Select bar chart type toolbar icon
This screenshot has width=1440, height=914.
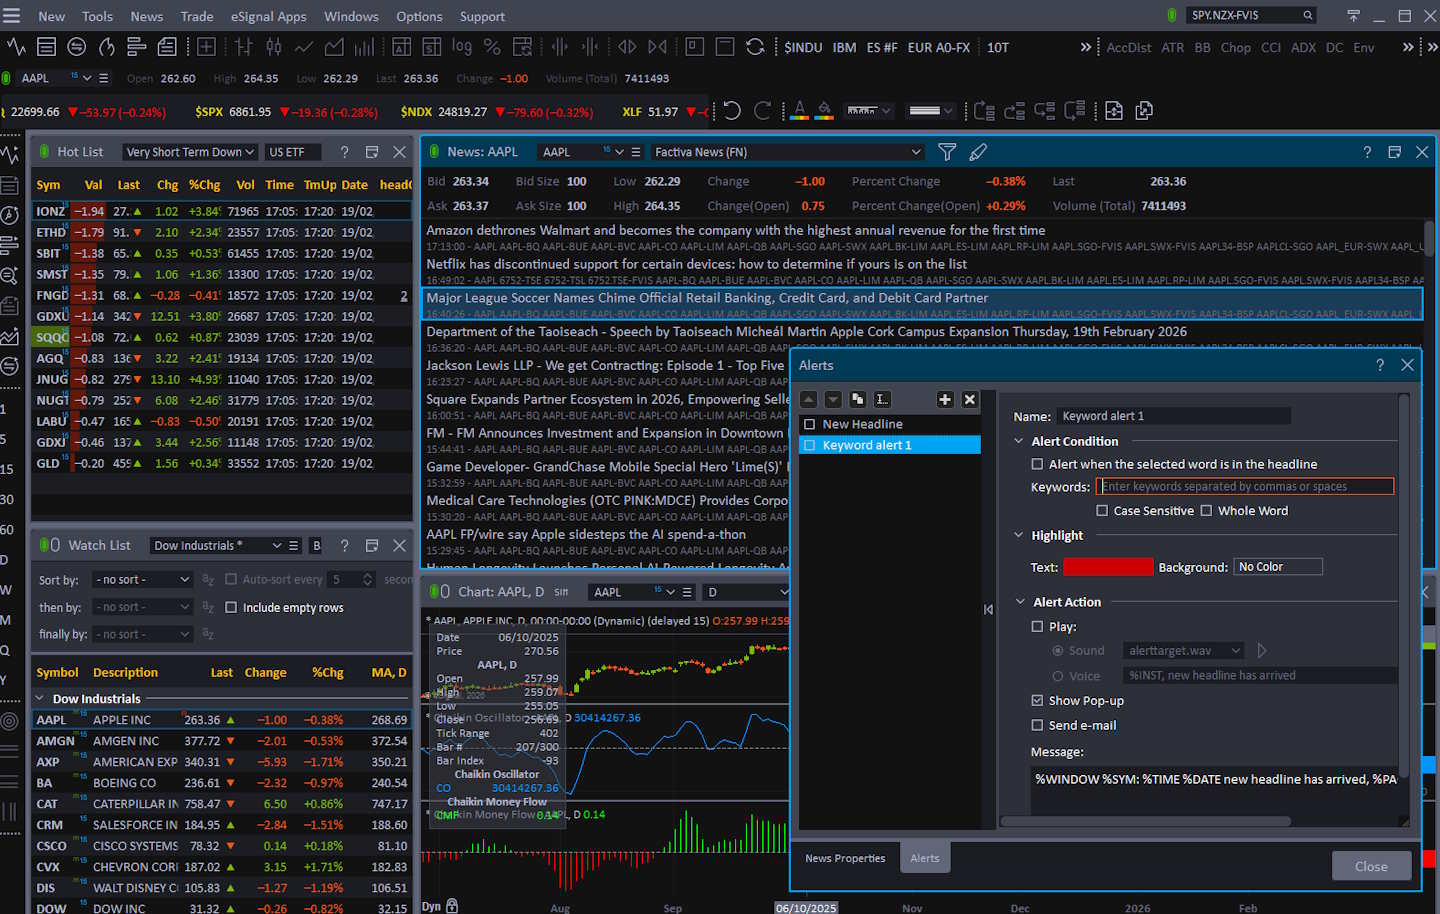click(x=244, y=47)
